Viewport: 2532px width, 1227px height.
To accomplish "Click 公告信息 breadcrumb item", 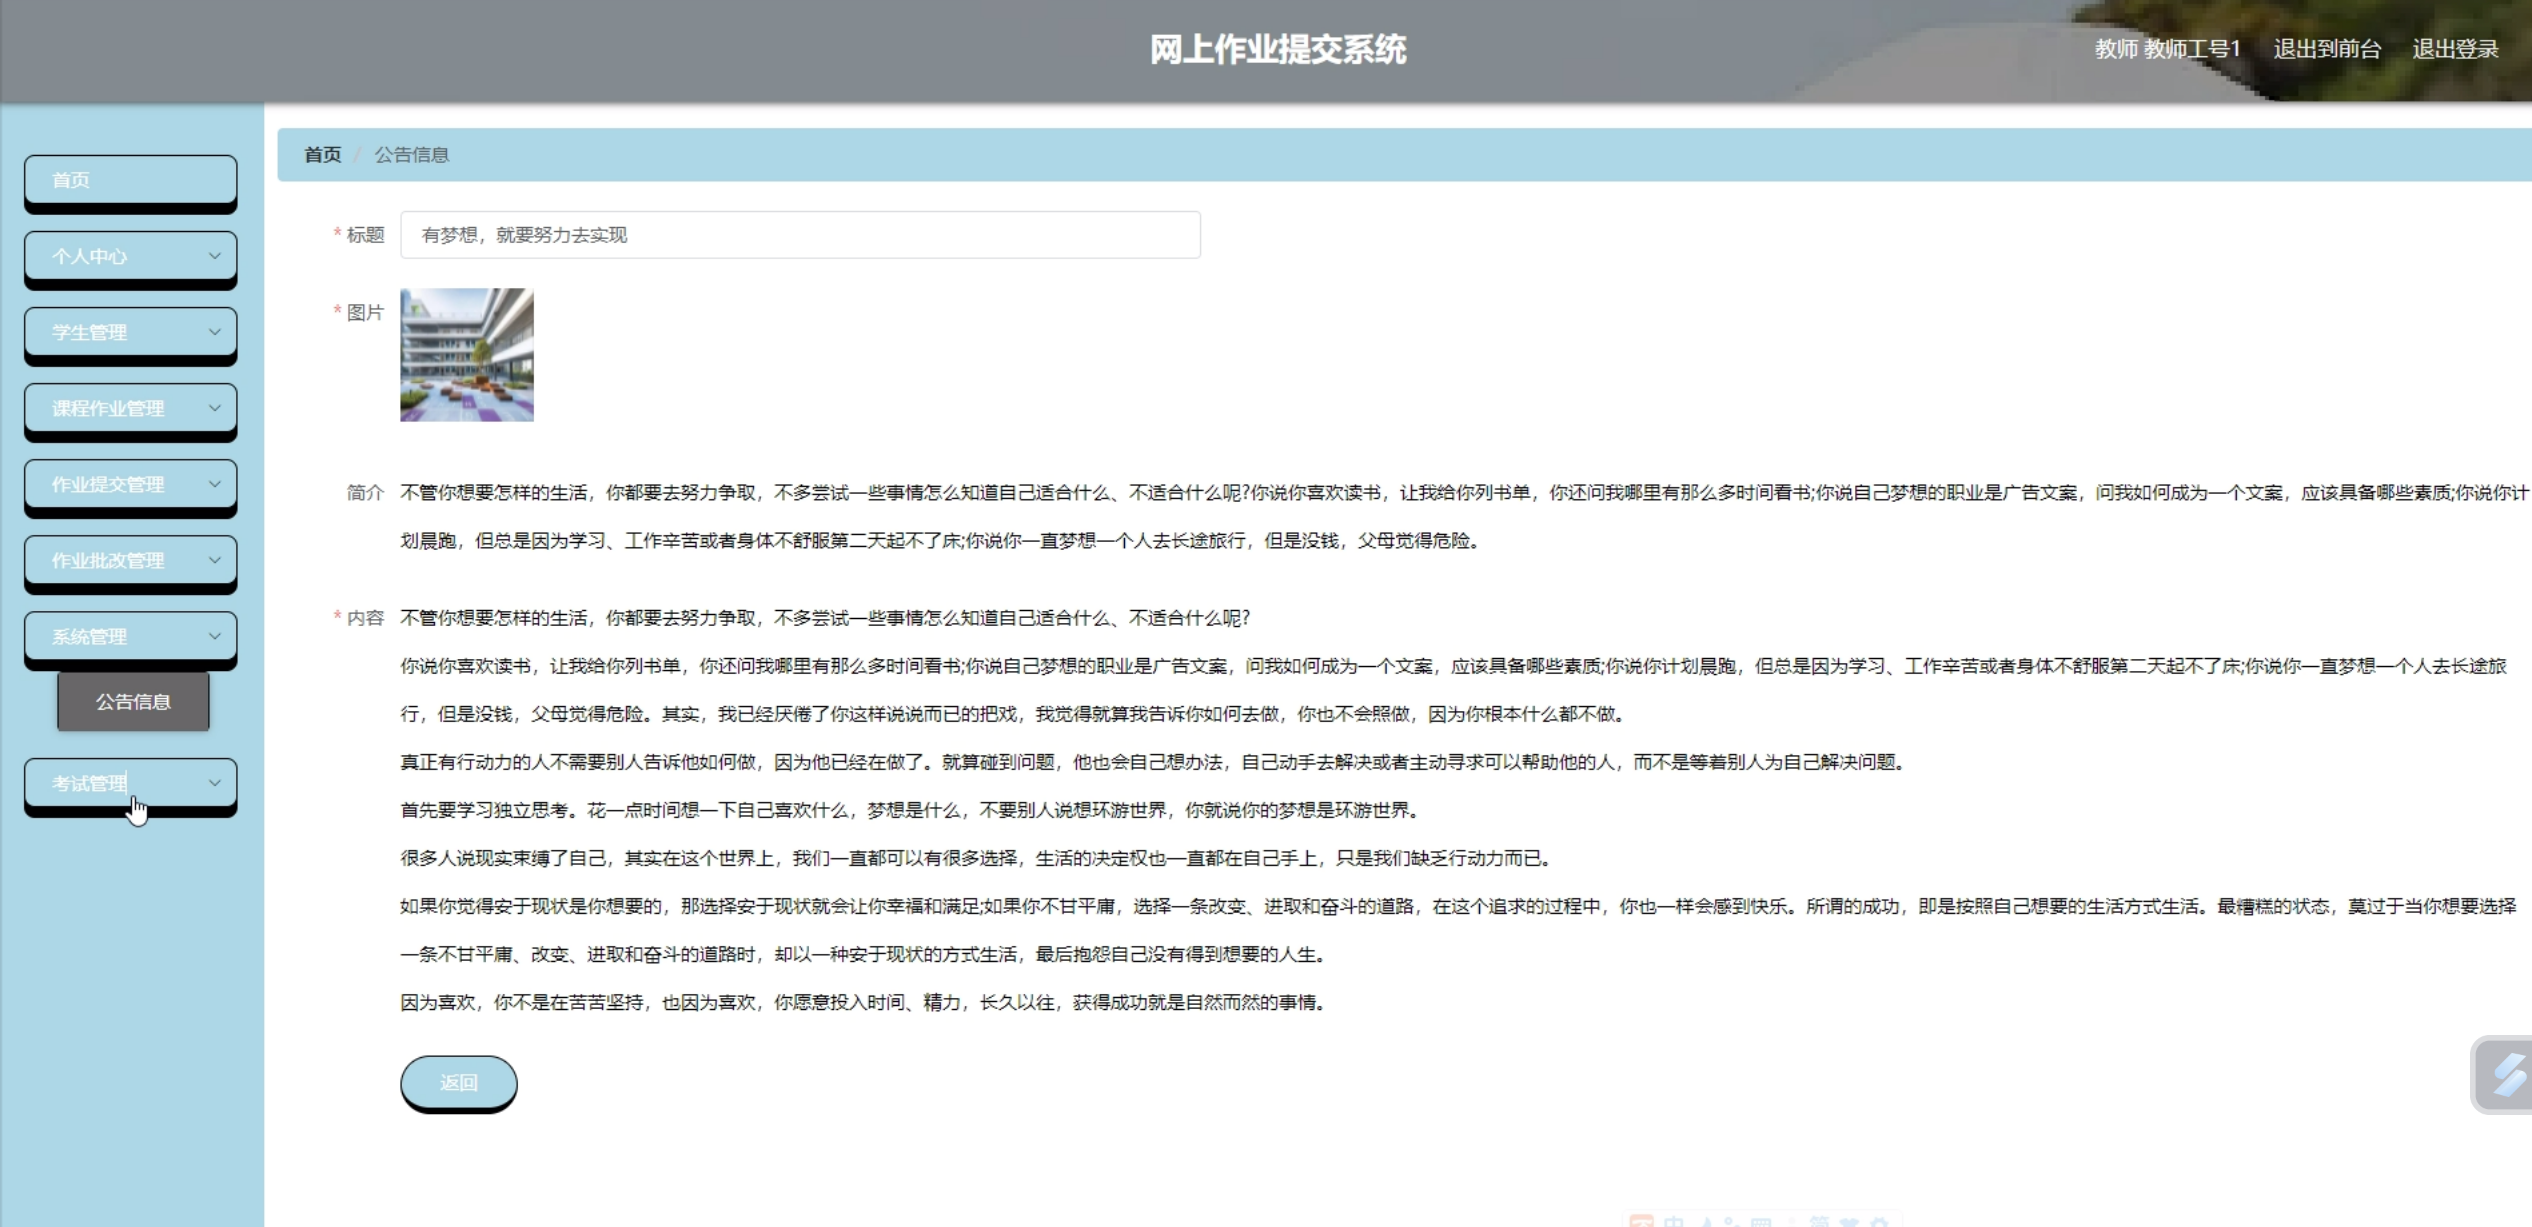I will (411, 155).
